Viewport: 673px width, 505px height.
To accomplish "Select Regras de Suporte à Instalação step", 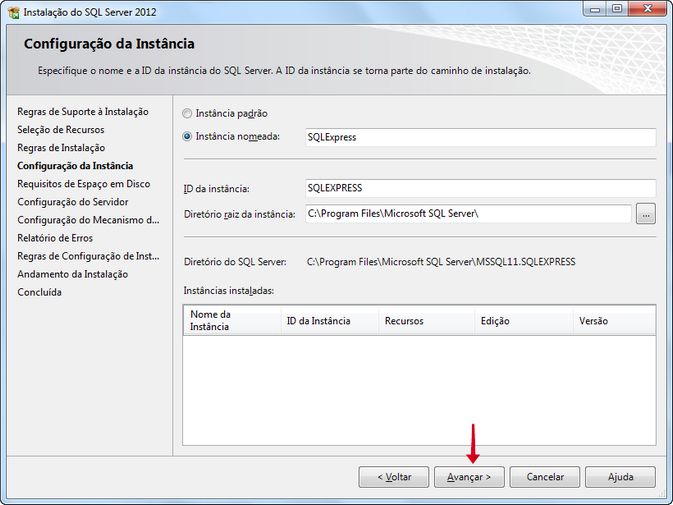I will [x=83, y=112].
